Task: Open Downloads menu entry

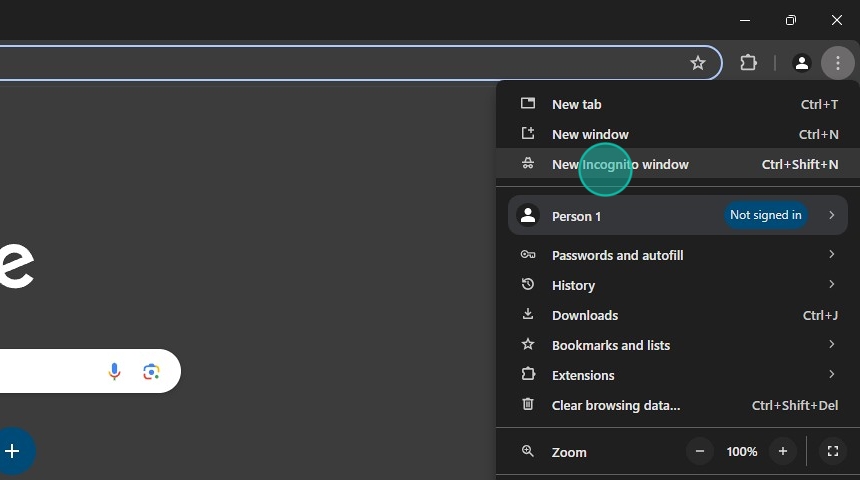Action: tap(678, 315)
